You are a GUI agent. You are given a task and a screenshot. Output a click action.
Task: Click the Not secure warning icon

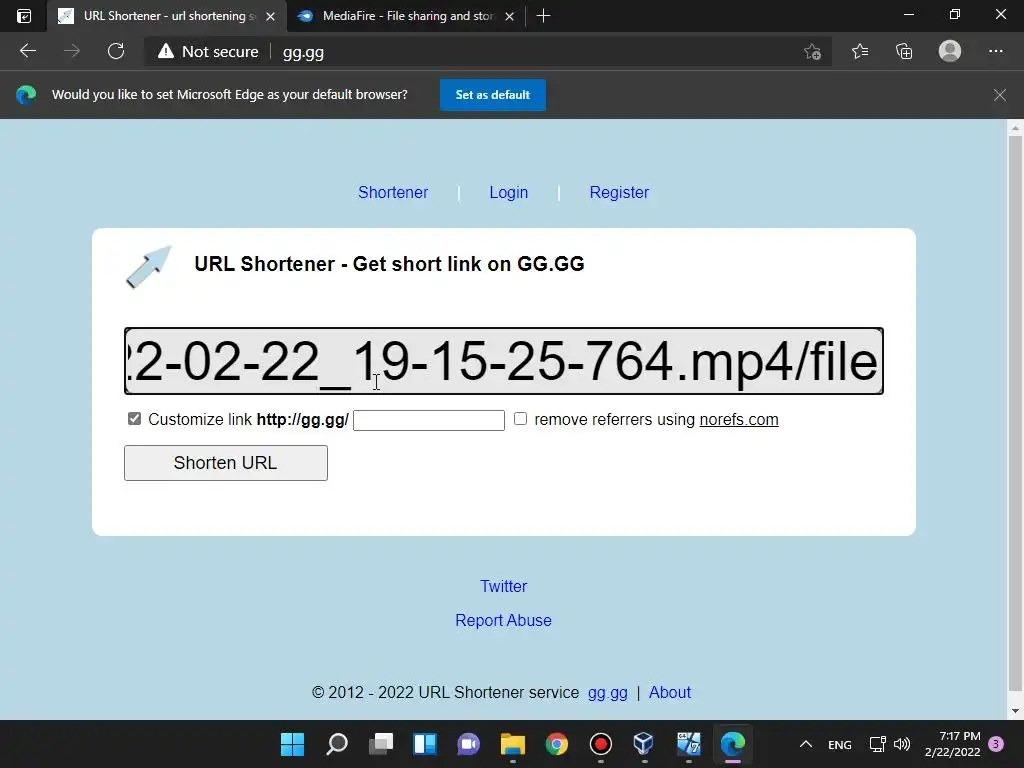[166, 51]
